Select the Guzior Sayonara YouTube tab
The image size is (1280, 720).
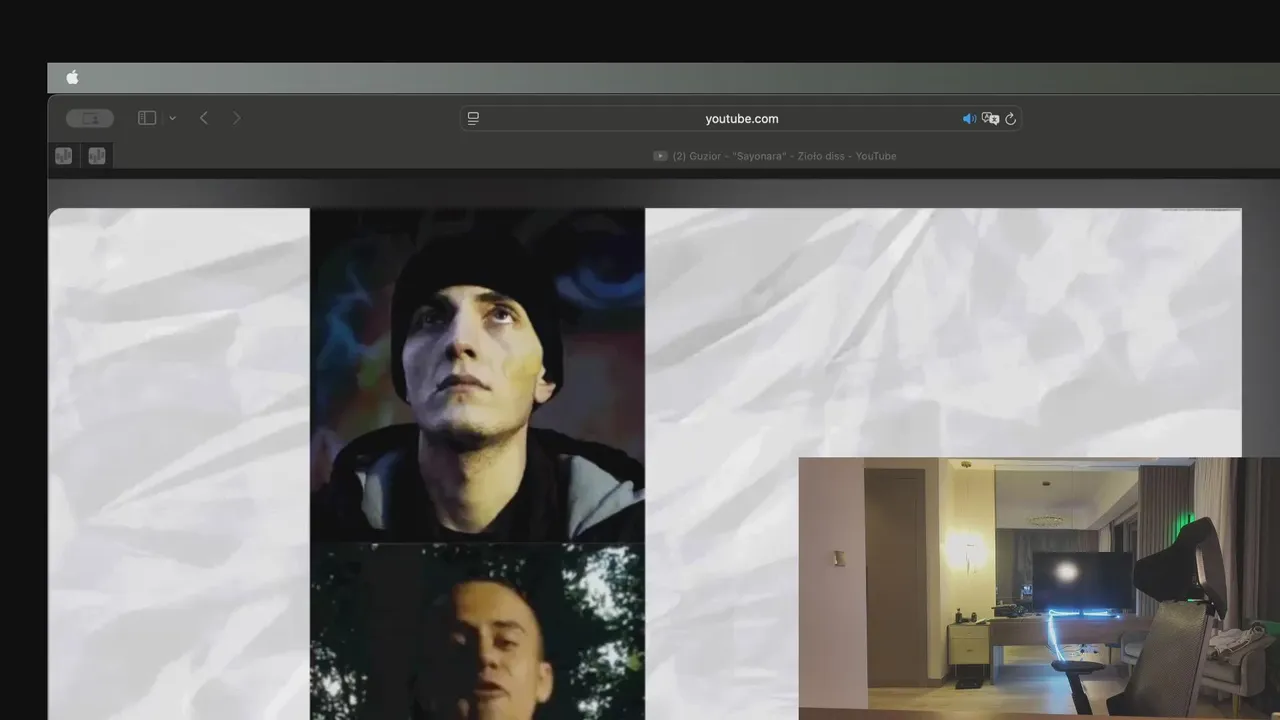point(775,156)
